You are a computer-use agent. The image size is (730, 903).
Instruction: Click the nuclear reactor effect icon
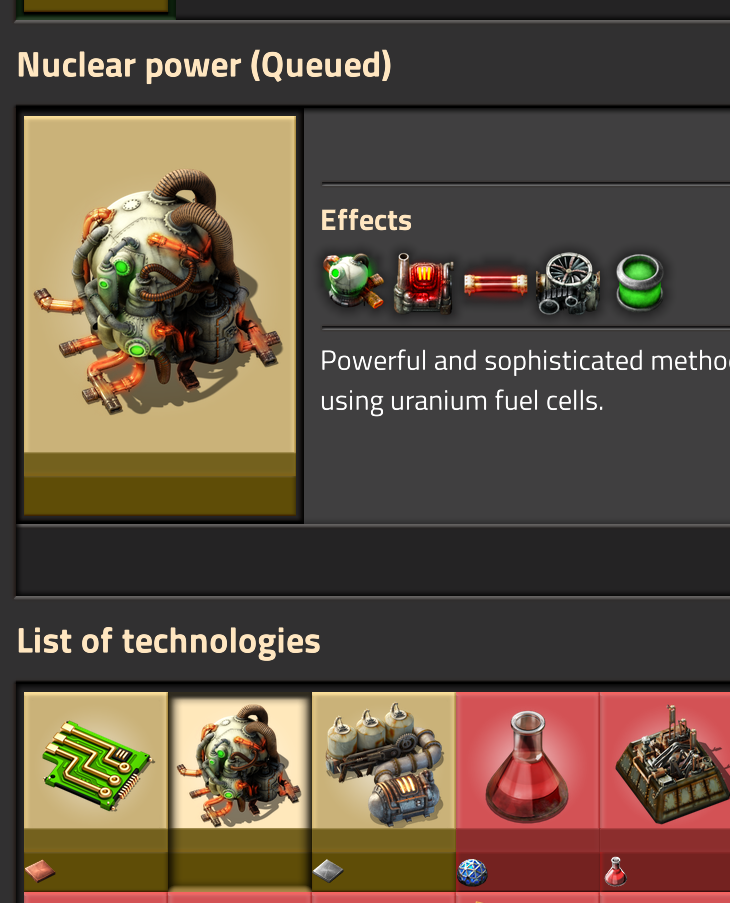coord(353,282)
